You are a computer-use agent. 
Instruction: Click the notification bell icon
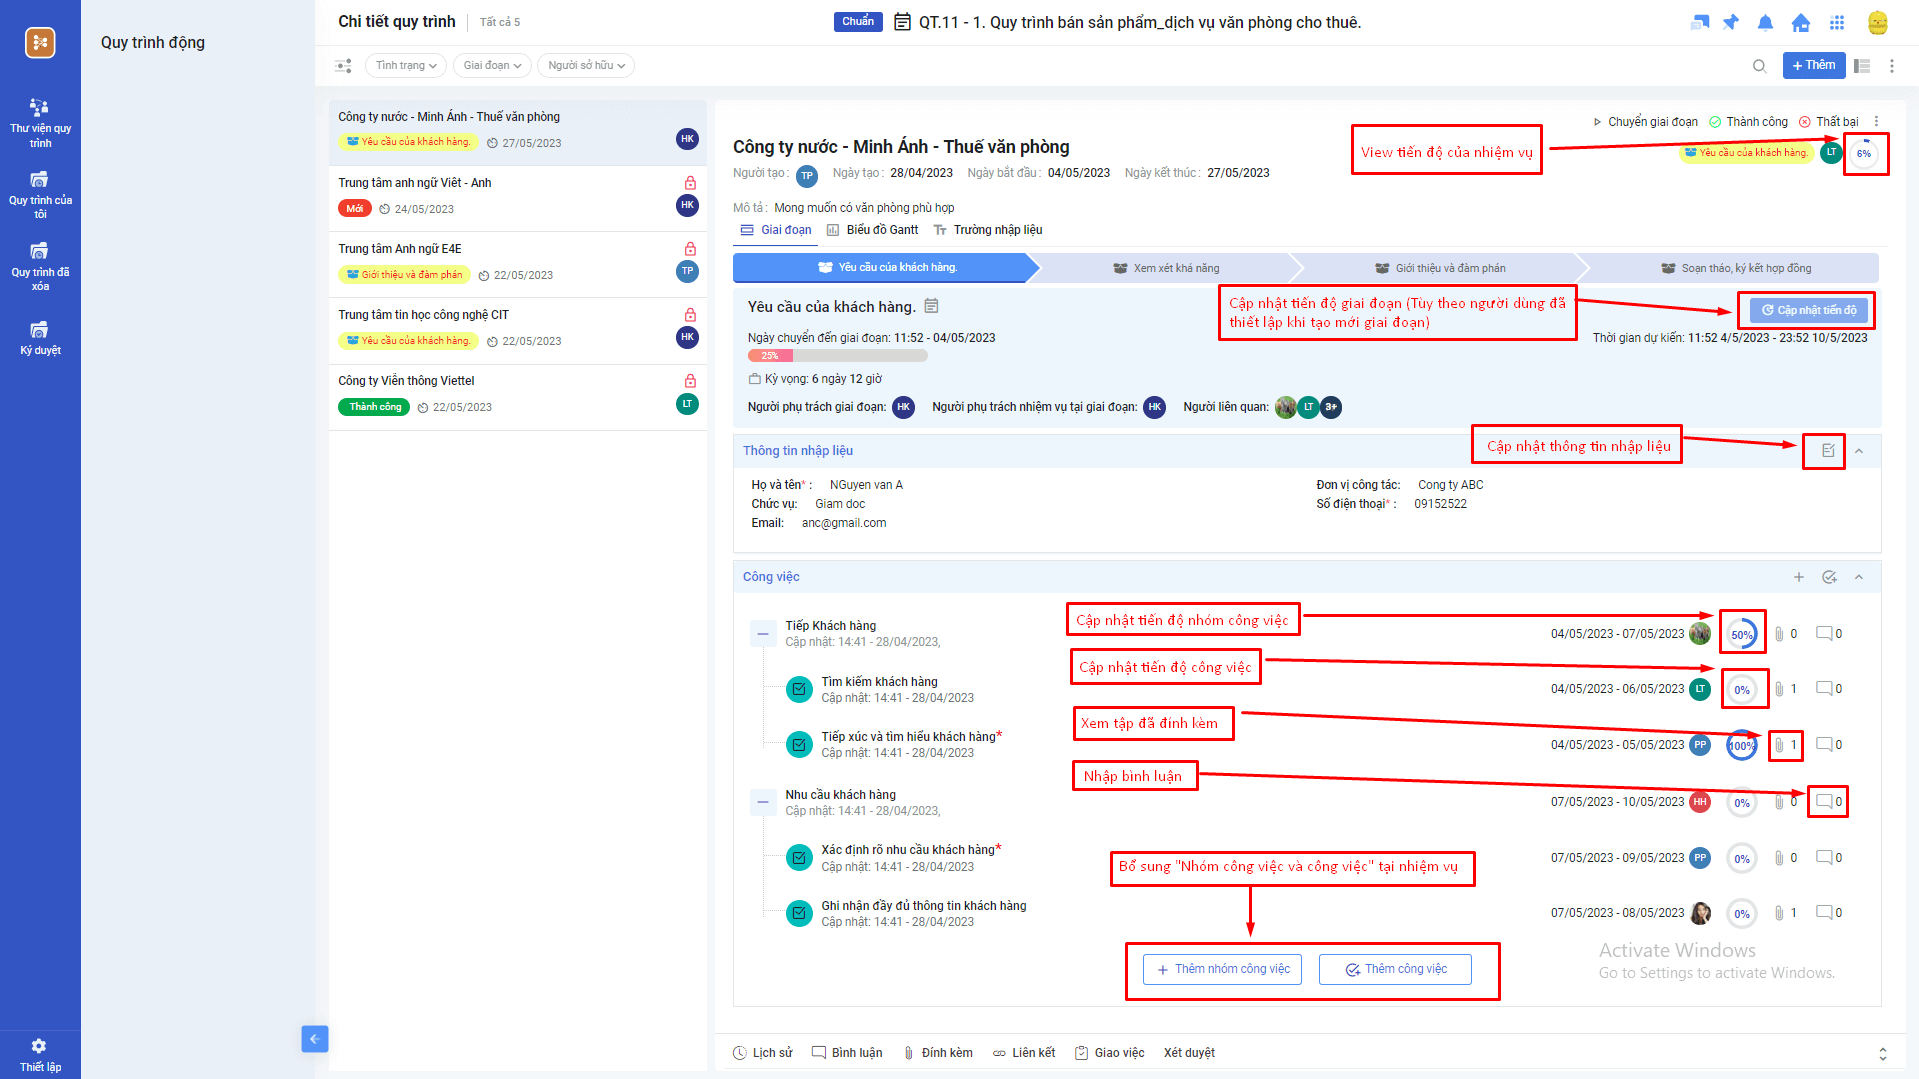[x=1765, y=22]
